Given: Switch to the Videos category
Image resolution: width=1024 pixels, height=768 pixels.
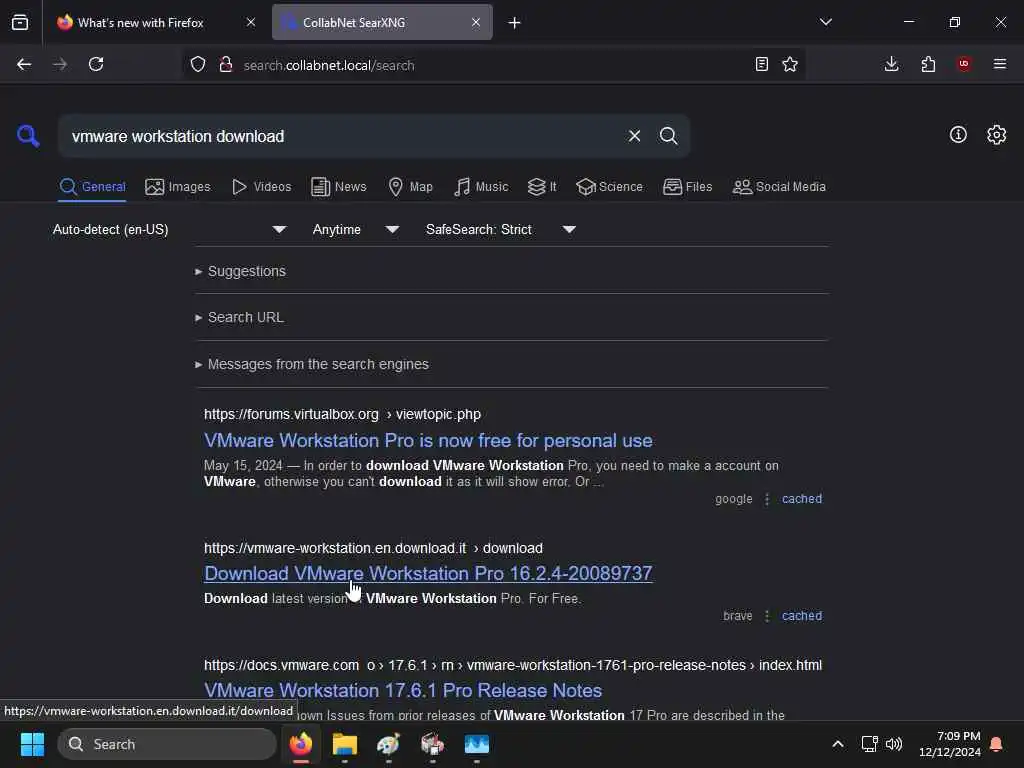Looking at the screenshot, I should [261, 187].
